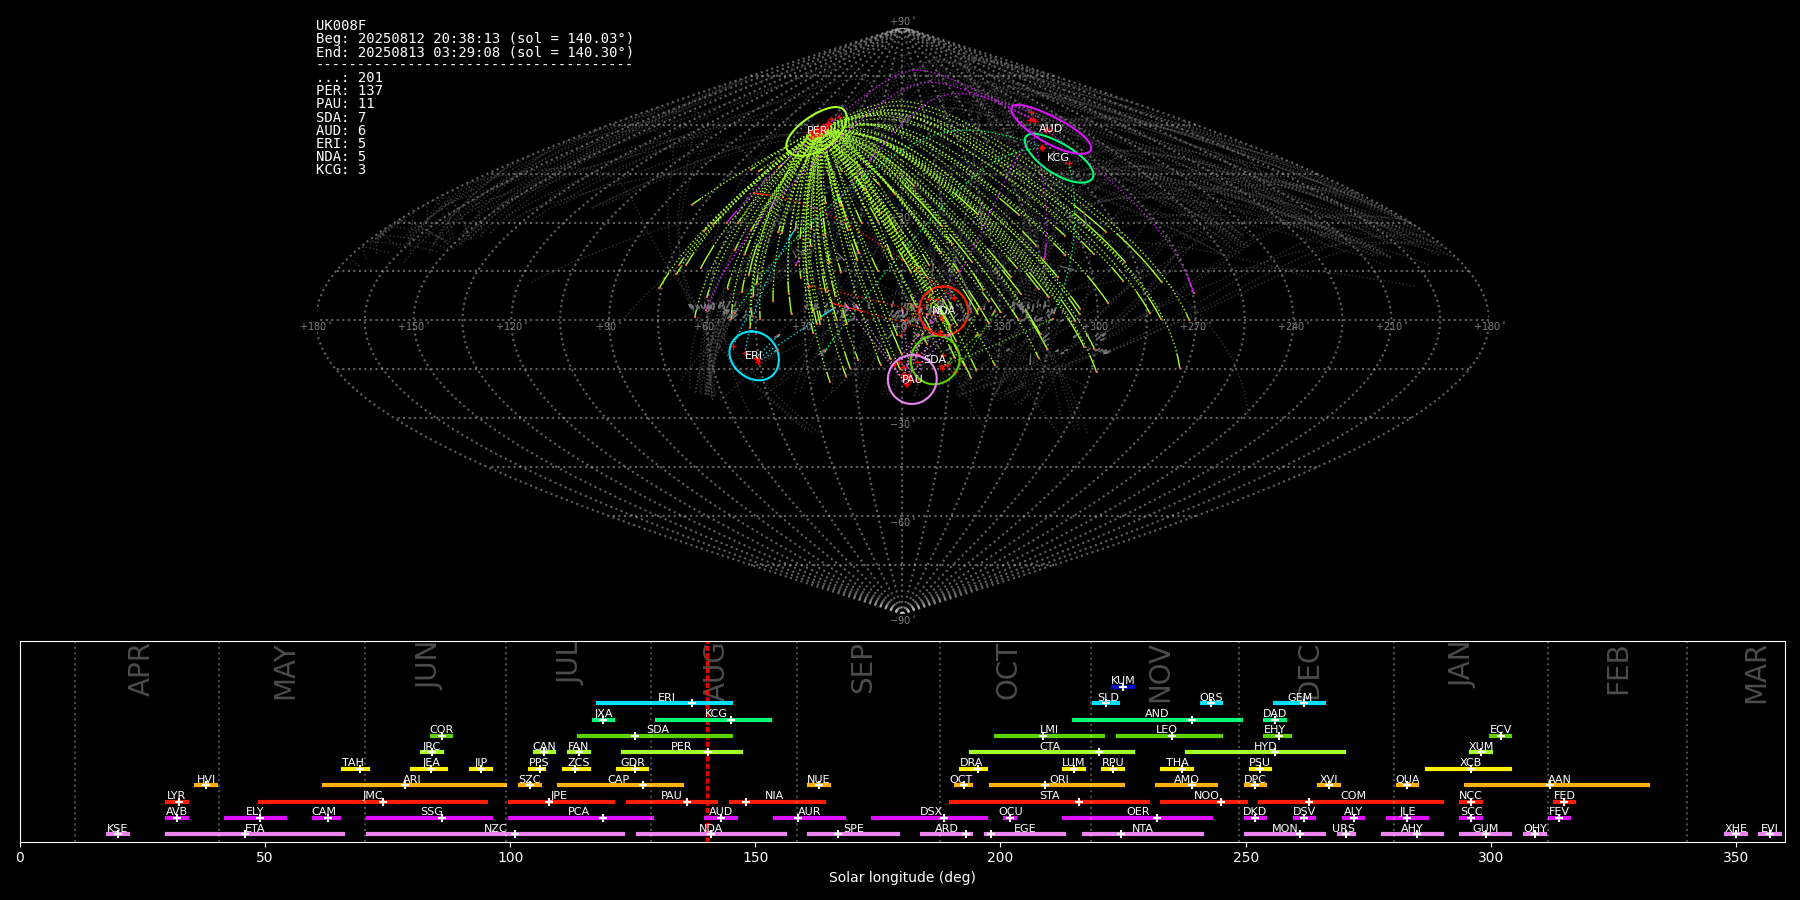Click the SDA green bar in timeline
Screen dimensions: 1800x900
655,736
